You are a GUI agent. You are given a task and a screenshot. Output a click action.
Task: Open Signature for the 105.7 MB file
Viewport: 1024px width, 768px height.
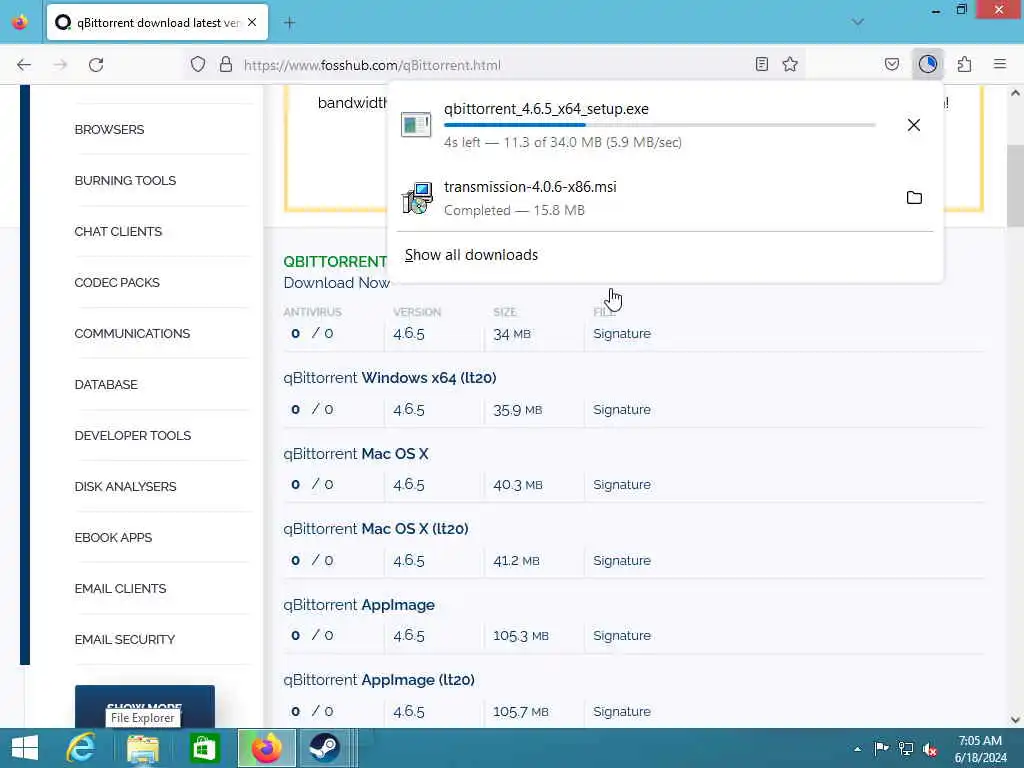coord(622,711)
